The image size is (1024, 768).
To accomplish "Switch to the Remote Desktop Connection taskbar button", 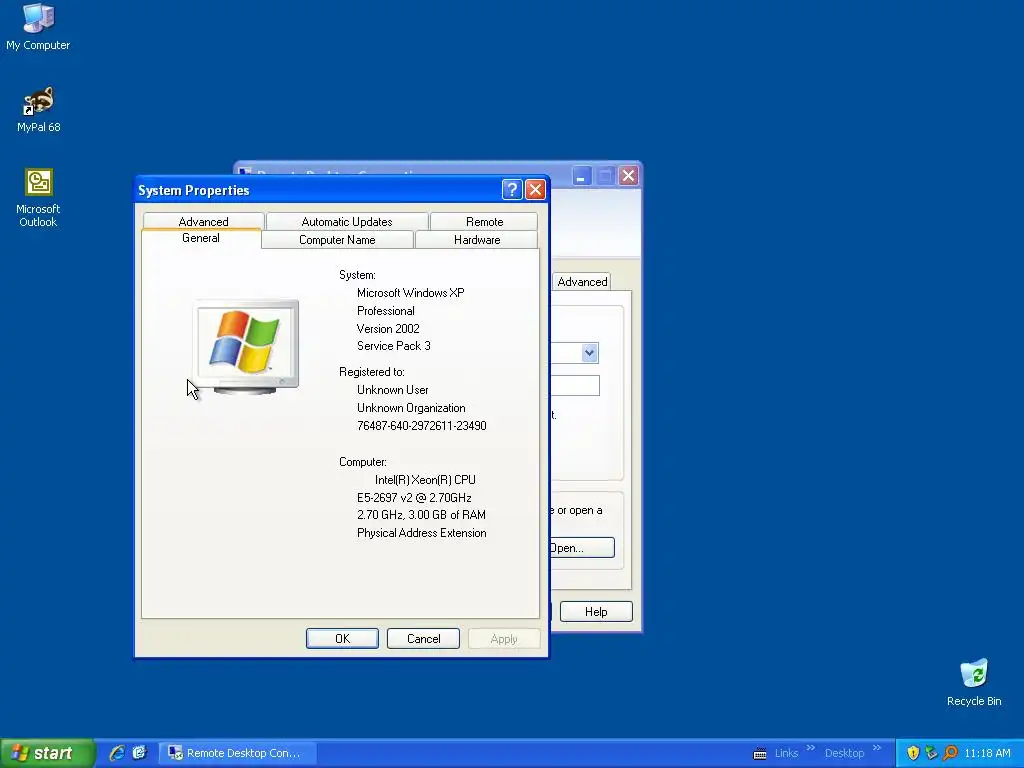I will point(238,753).
